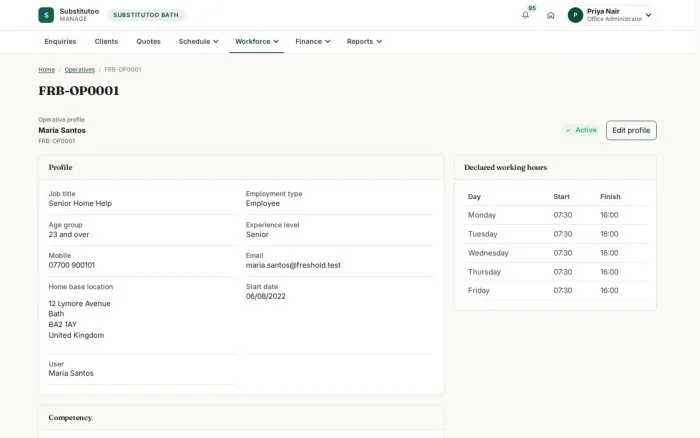Image resolution: width=700 pixels, height=438 pixels.
Task: Click the Substitutoo green logo icon
Action: tap(46, 15)
